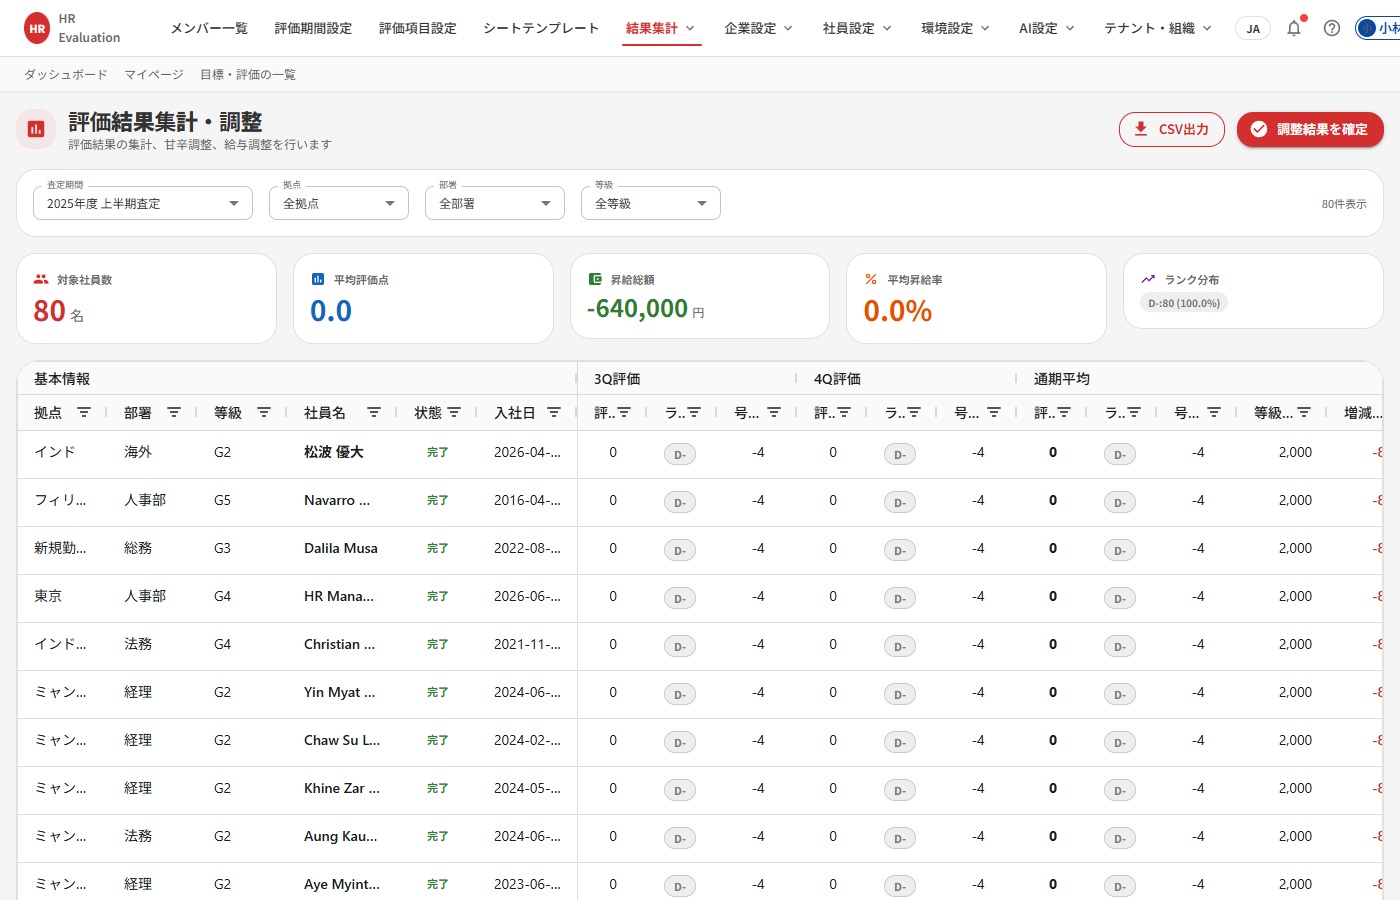The height and width of the screenshot is (900, 1400).
Task: Filter the 拠点 column via its header icon
Action: tap(84, 412)
